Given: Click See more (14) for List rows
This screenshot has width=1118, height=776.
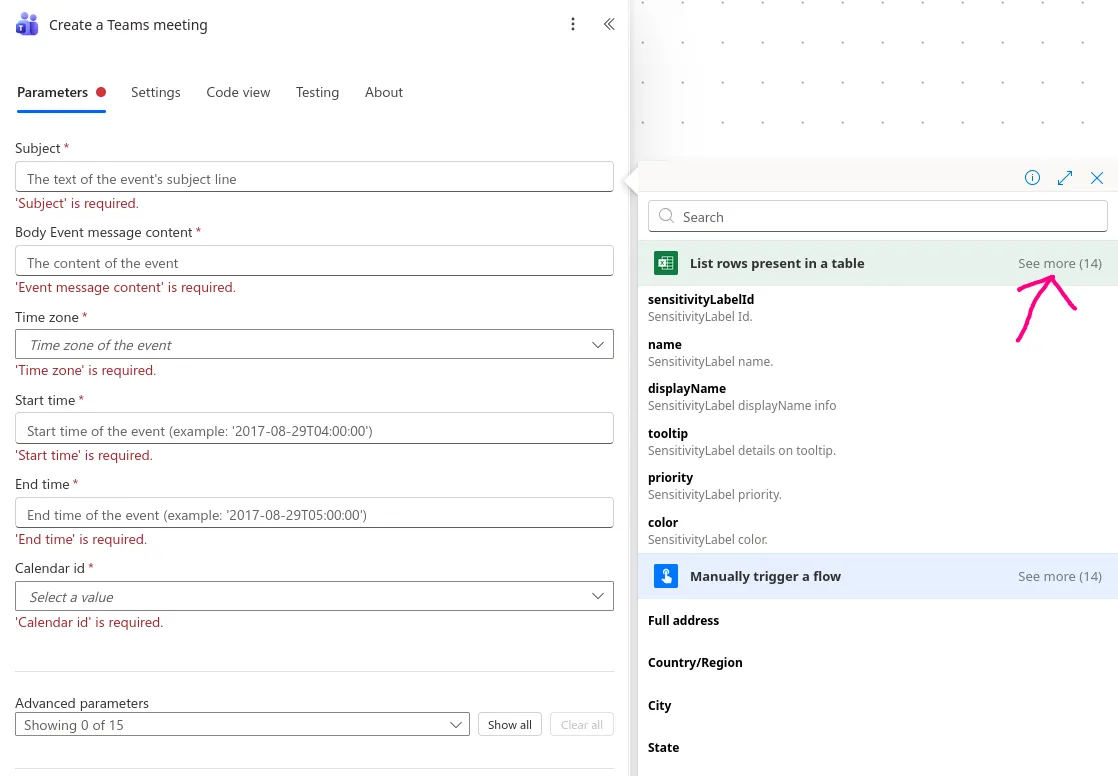Looking at the screenshot, I should pyautogui.click(x=1060, y=263).
